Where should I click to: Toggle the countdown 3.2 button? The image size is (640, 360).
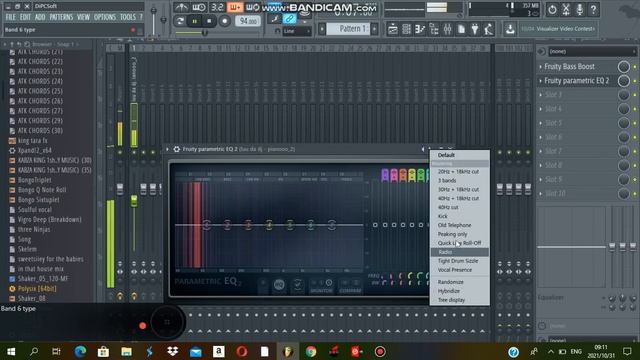217,7
